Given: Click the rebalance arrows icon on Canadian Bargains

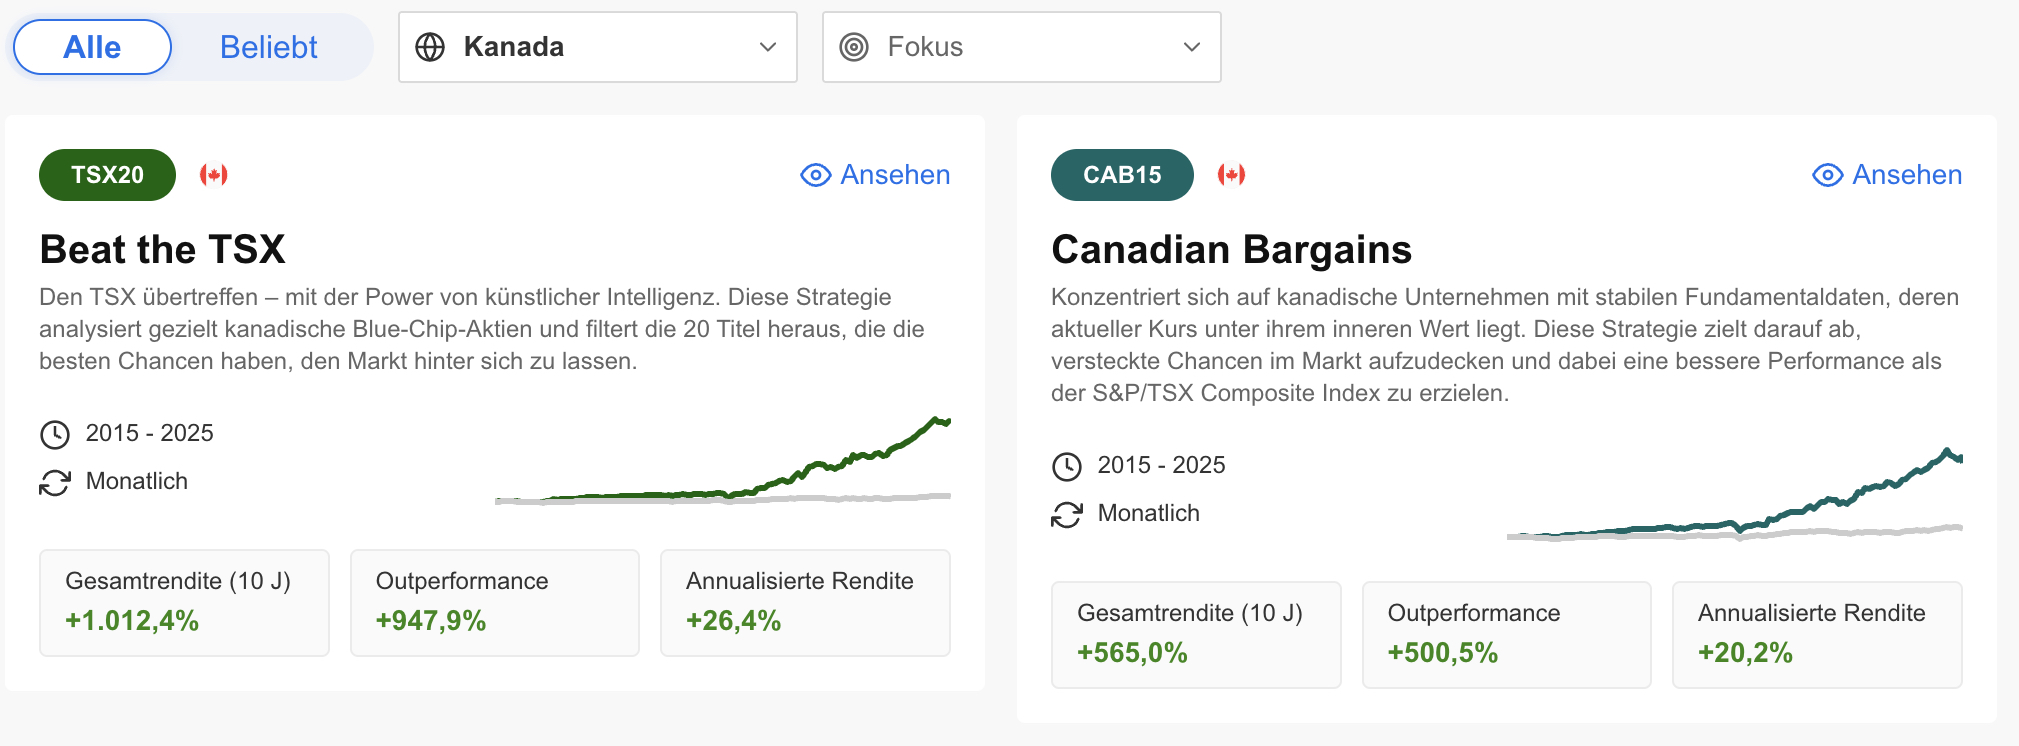Looking at the screenshot, I should coord(1067,514).
